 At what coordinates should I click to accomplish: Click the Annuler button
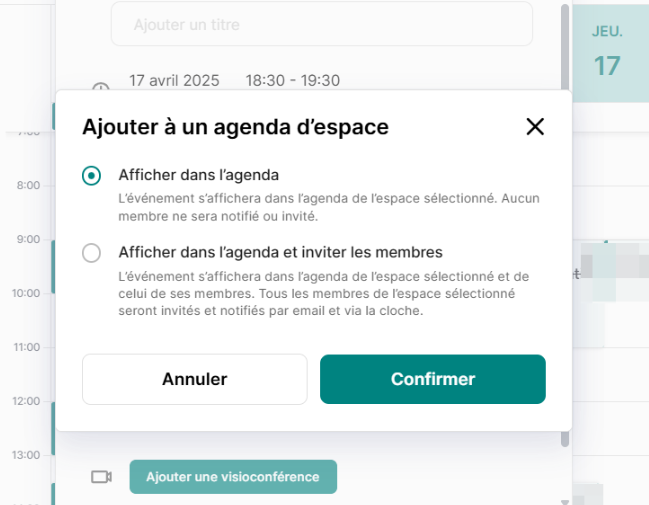pyautogui.click(x=195, y=379)
